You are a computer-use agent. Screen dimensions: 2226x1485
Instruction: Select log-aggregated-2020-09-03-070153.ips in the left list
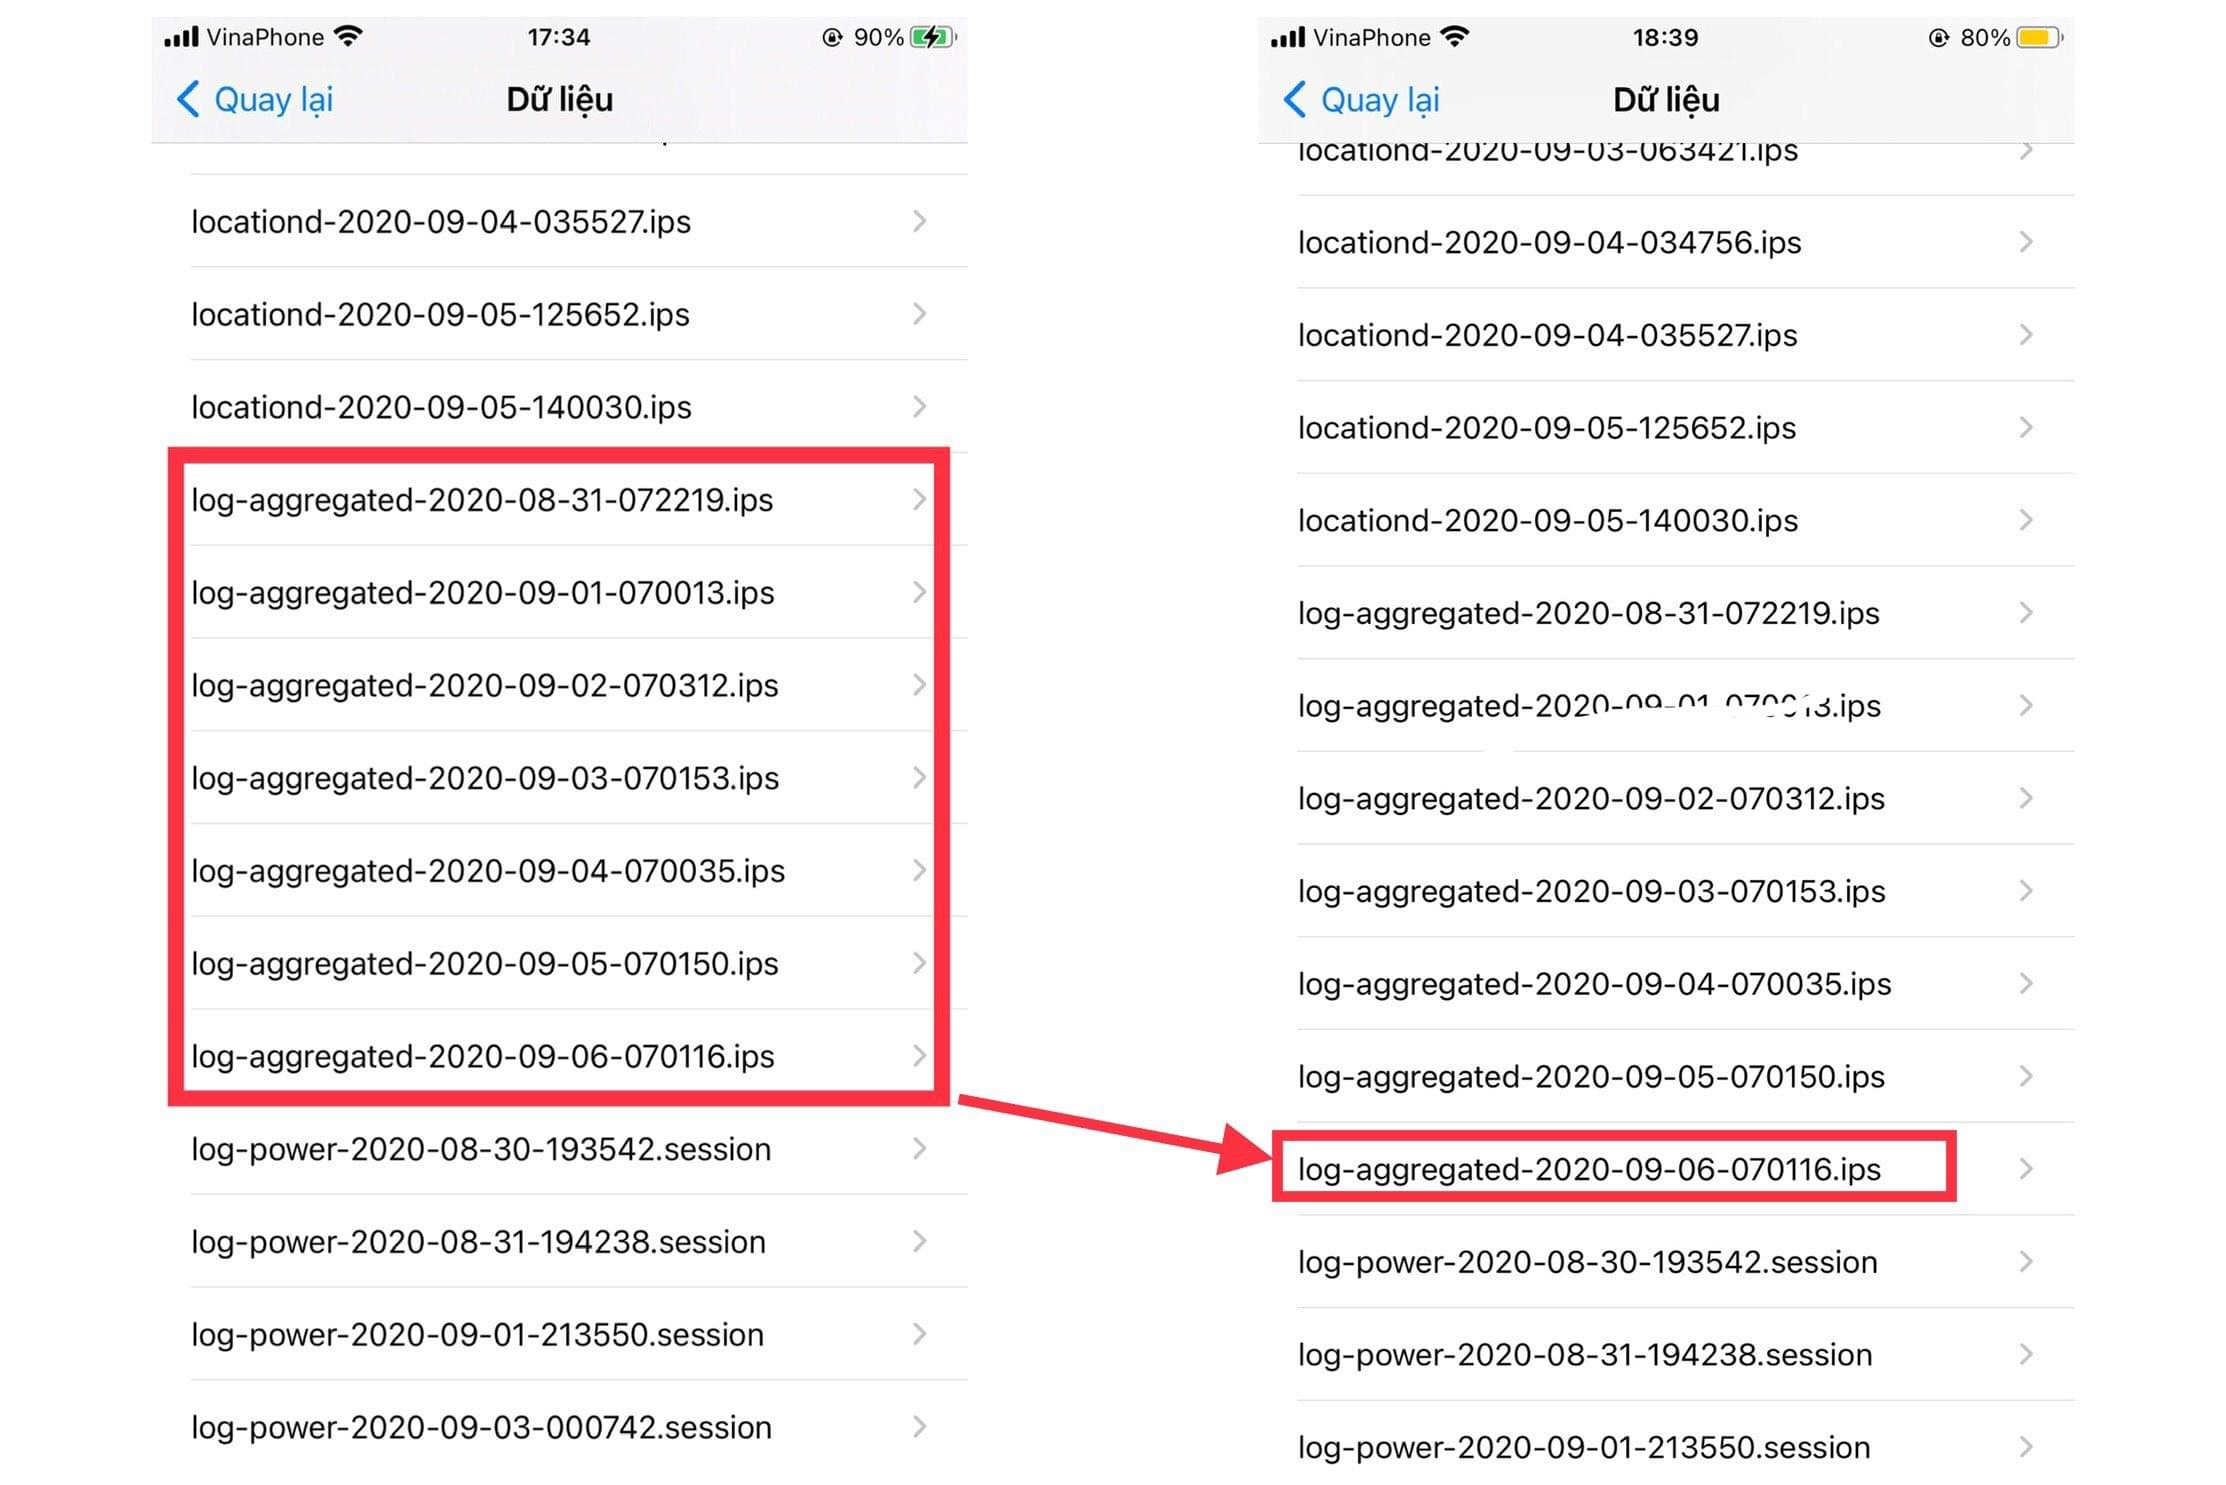pos(485,777)
